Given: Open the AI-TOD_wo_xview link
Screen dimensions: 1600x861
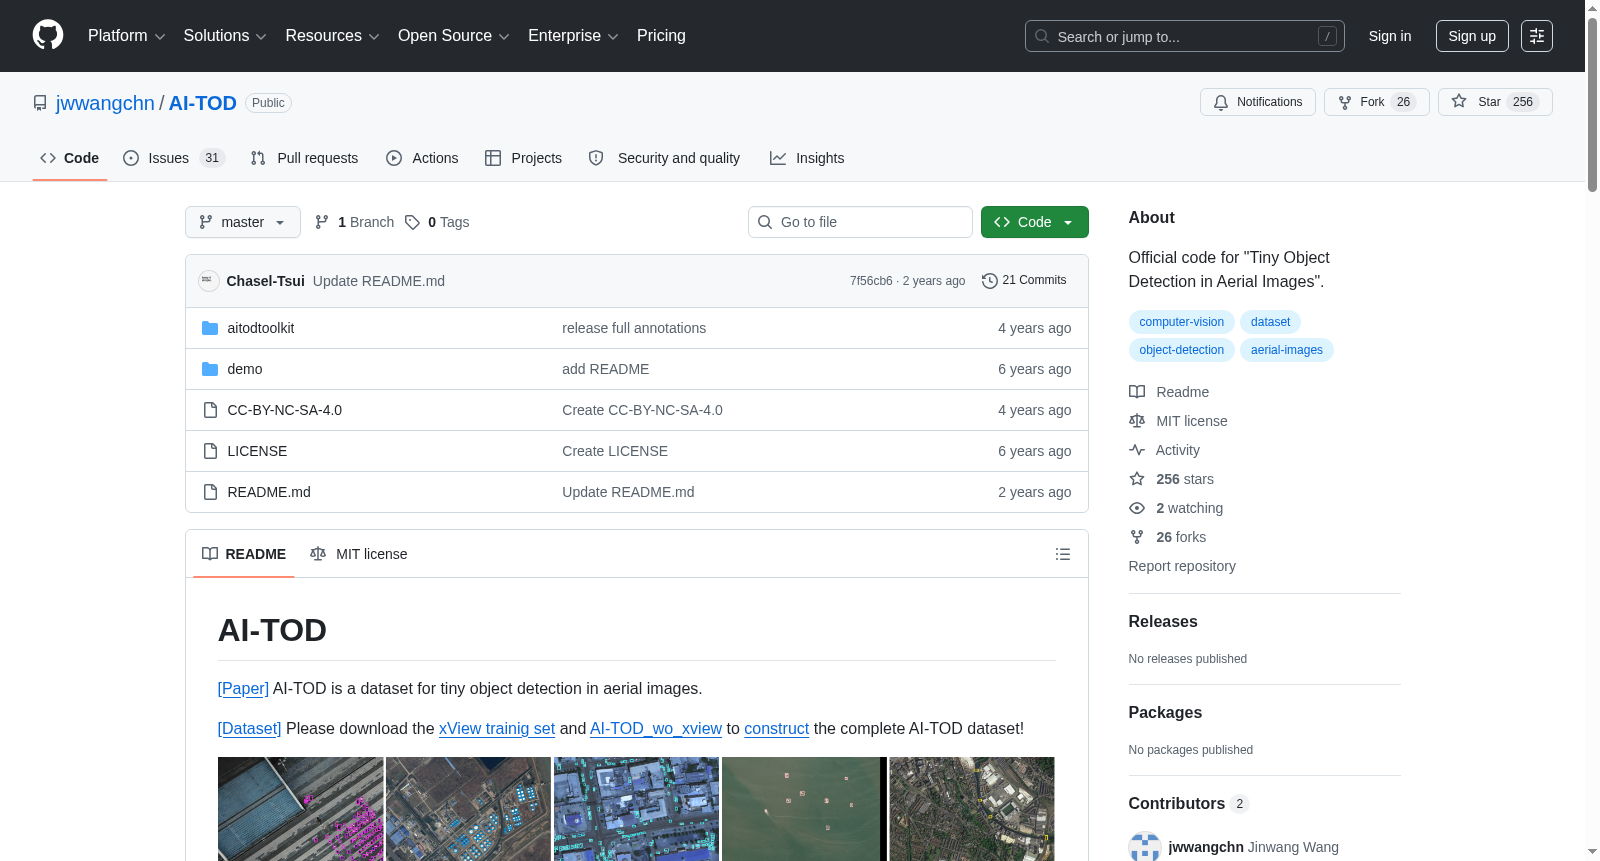Looking at the screenshot, I should (x=656, y=728).
